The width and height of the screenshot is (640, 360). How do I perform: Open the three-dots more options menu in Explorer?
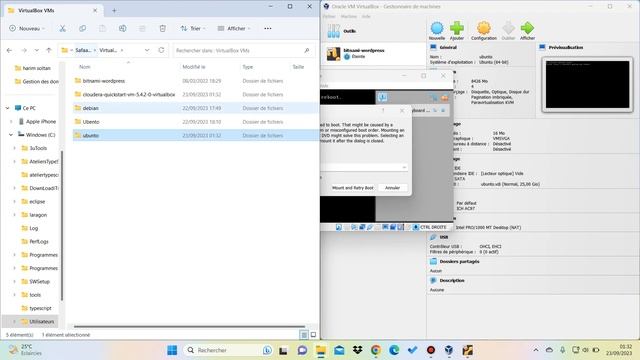268,28
